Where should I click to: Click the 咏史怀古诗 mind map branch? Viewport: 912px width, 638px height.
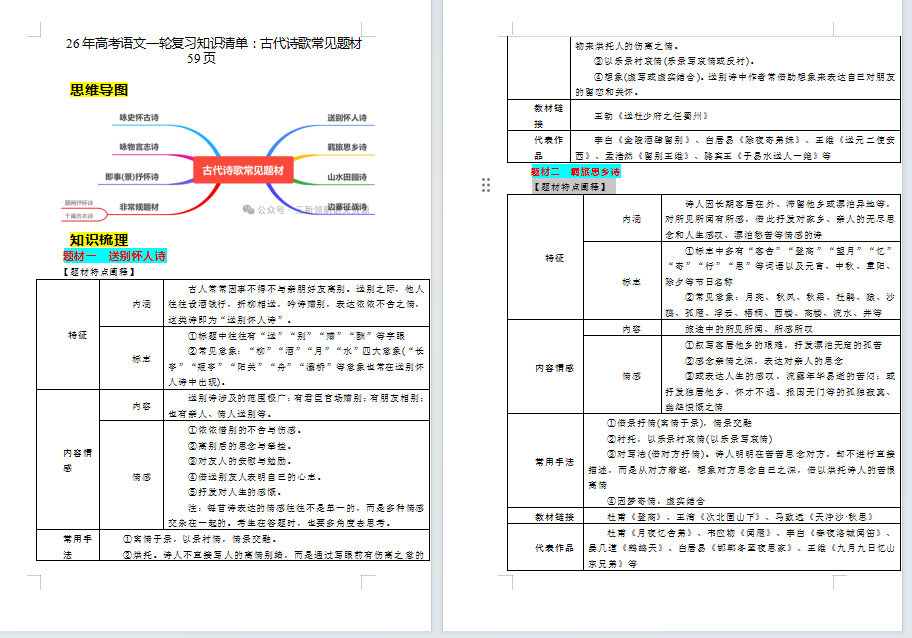coord(138,118)
